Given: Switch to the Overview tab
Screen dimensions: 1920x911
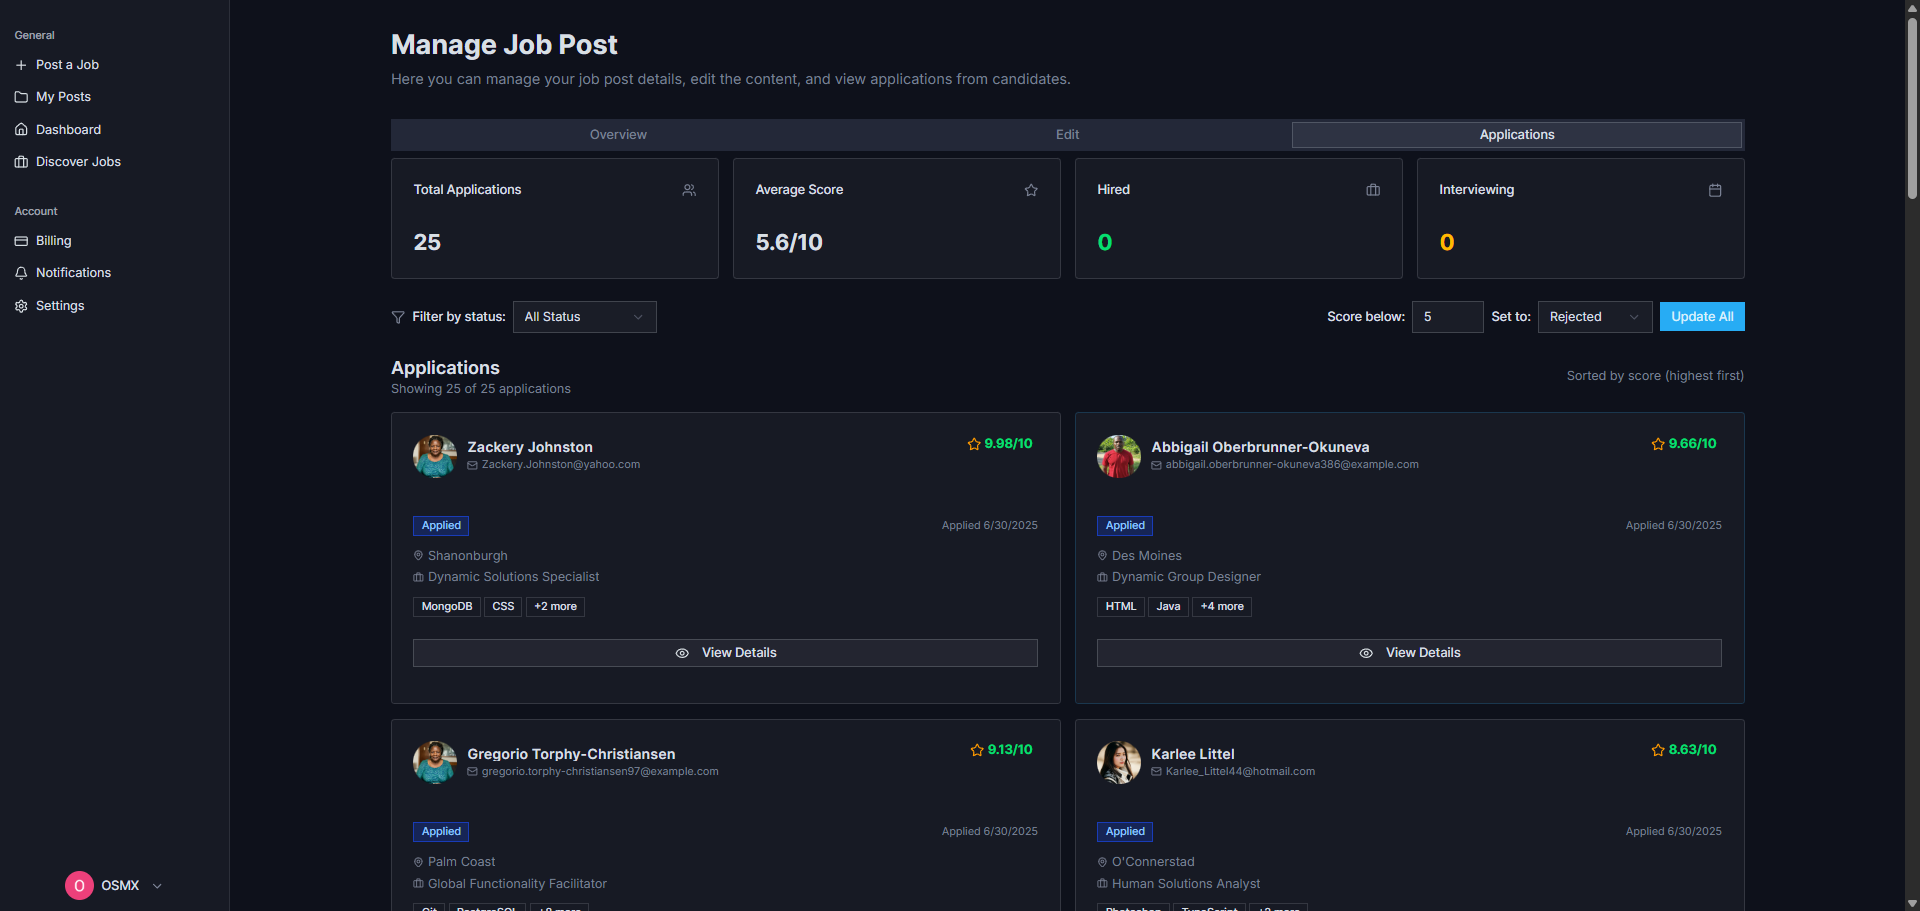Looking at the screenshot, I should [x=618, y=135].
